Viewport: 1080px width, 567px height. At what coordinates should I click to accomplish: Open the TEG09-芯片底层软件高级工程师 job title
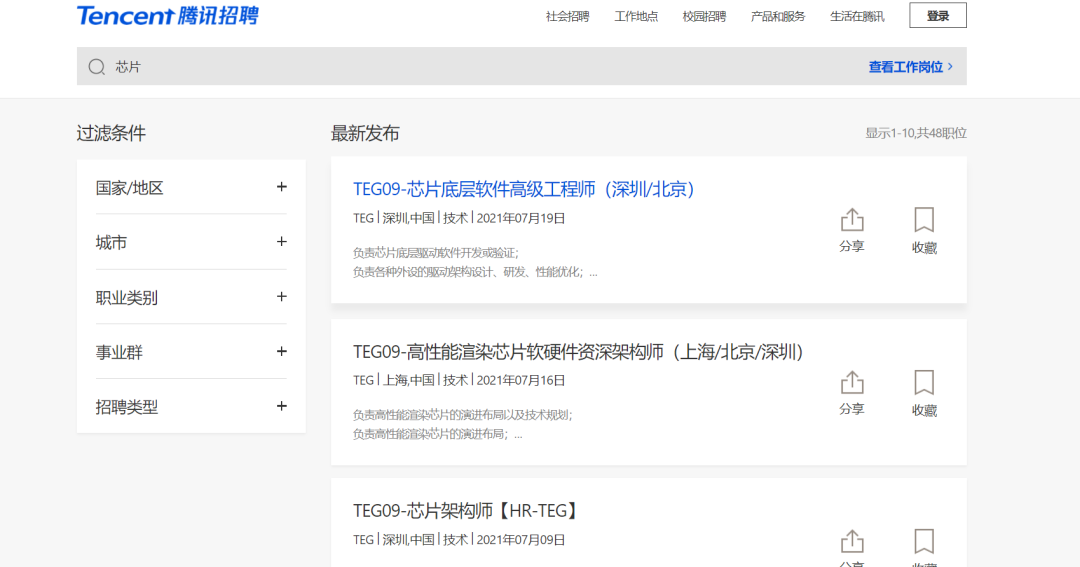(523, 189)
